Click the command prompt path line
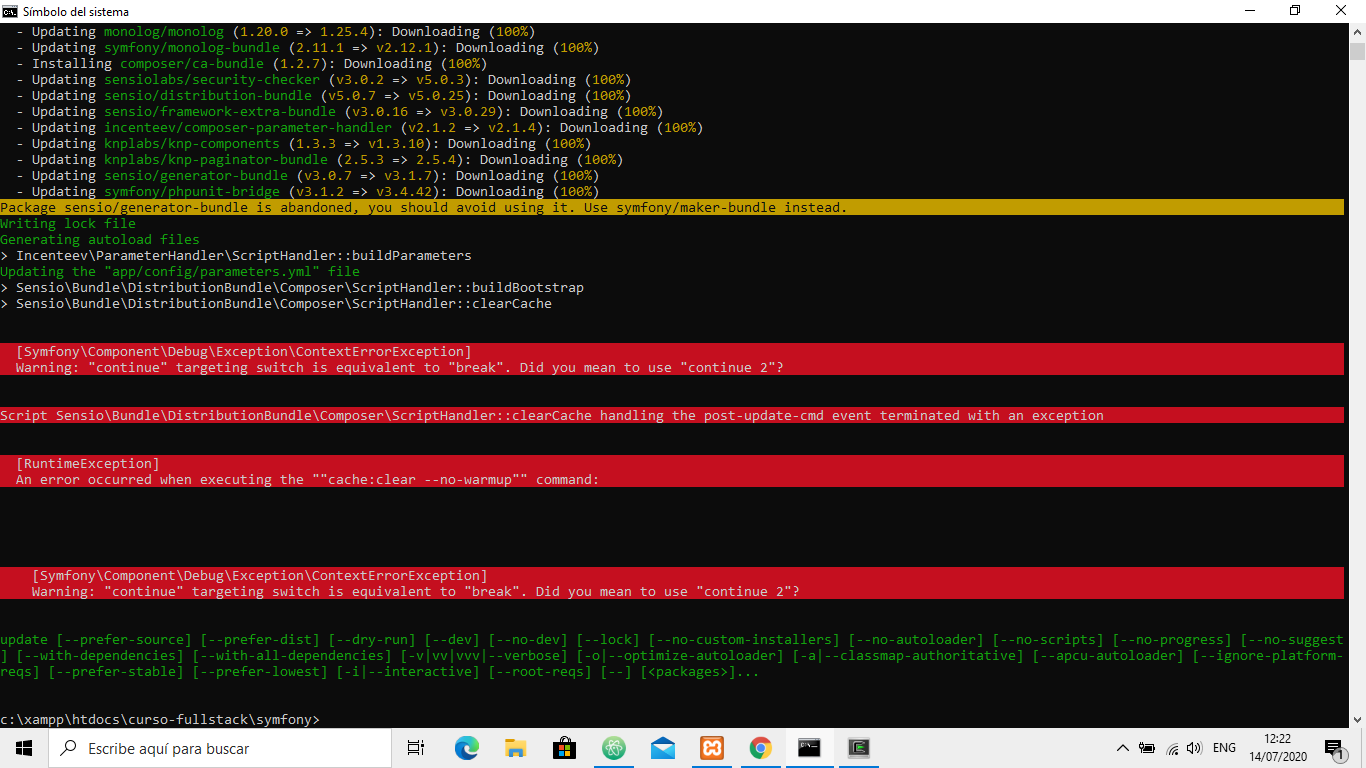The image size is (1366, 768). coord(160,720)
